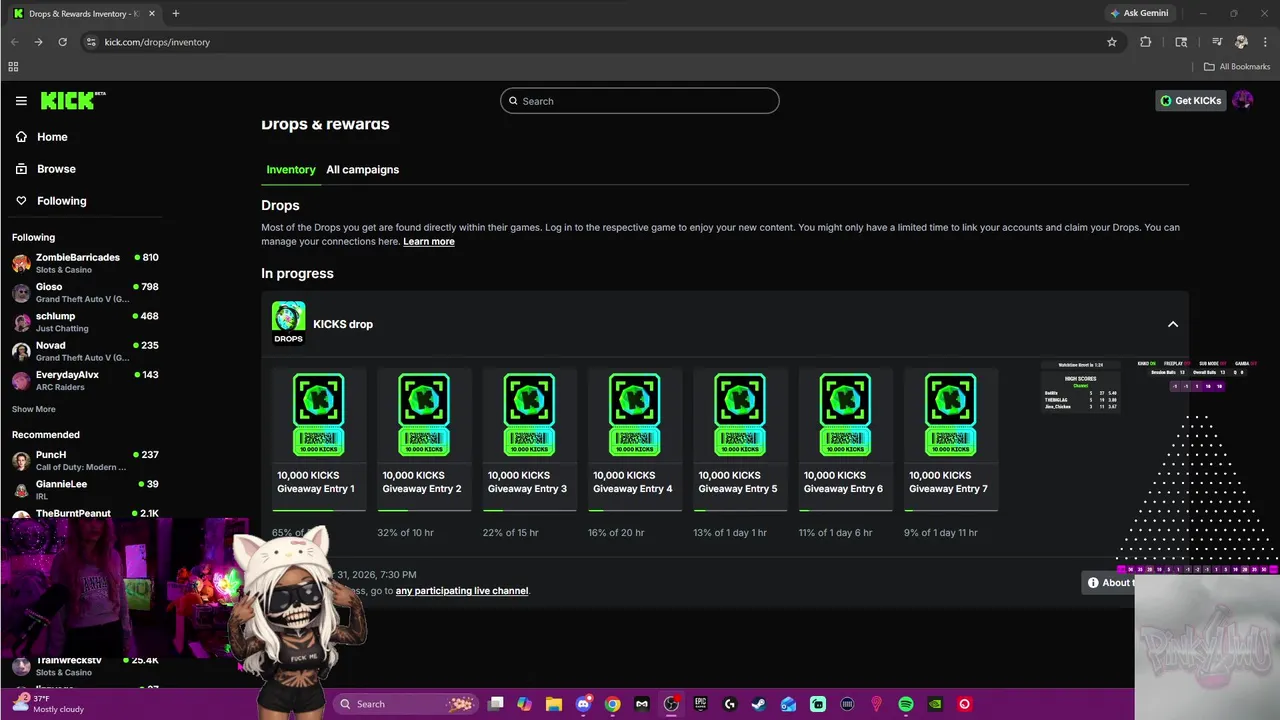
Task: Select the Giveaway Entry 7 drop card
Action: [x=951, y=440]
